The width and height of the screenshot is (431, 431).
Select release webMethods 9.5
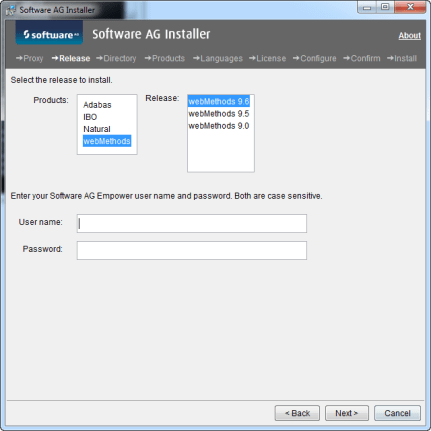[x=219, y=114]
